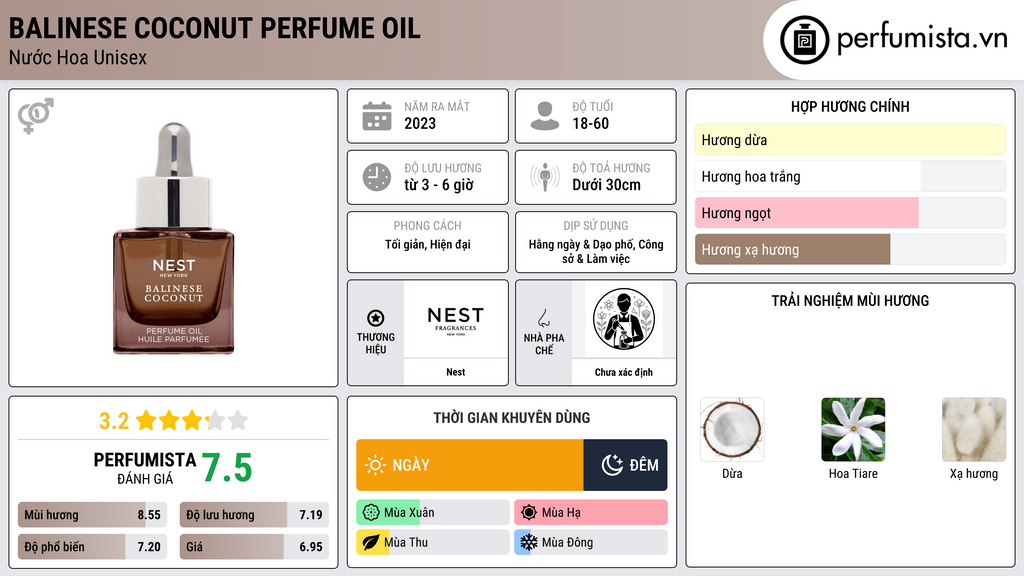Click the Hương dừa accord bar
1024x576 pixels.
(x=850, y=140)
